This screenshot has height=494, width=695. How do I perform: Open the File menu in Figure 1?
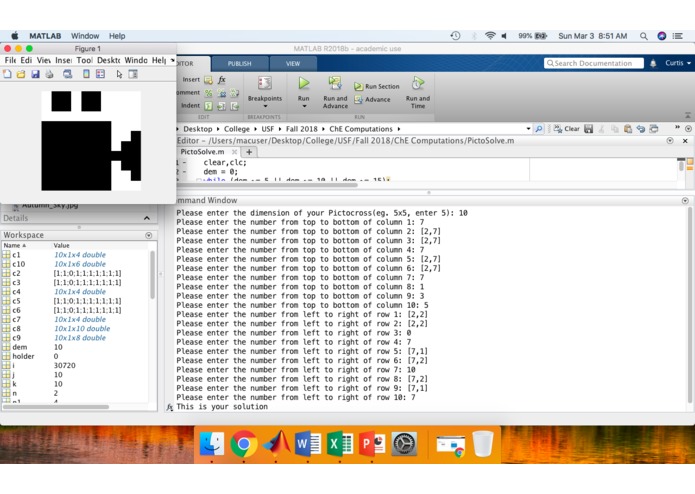10,60
